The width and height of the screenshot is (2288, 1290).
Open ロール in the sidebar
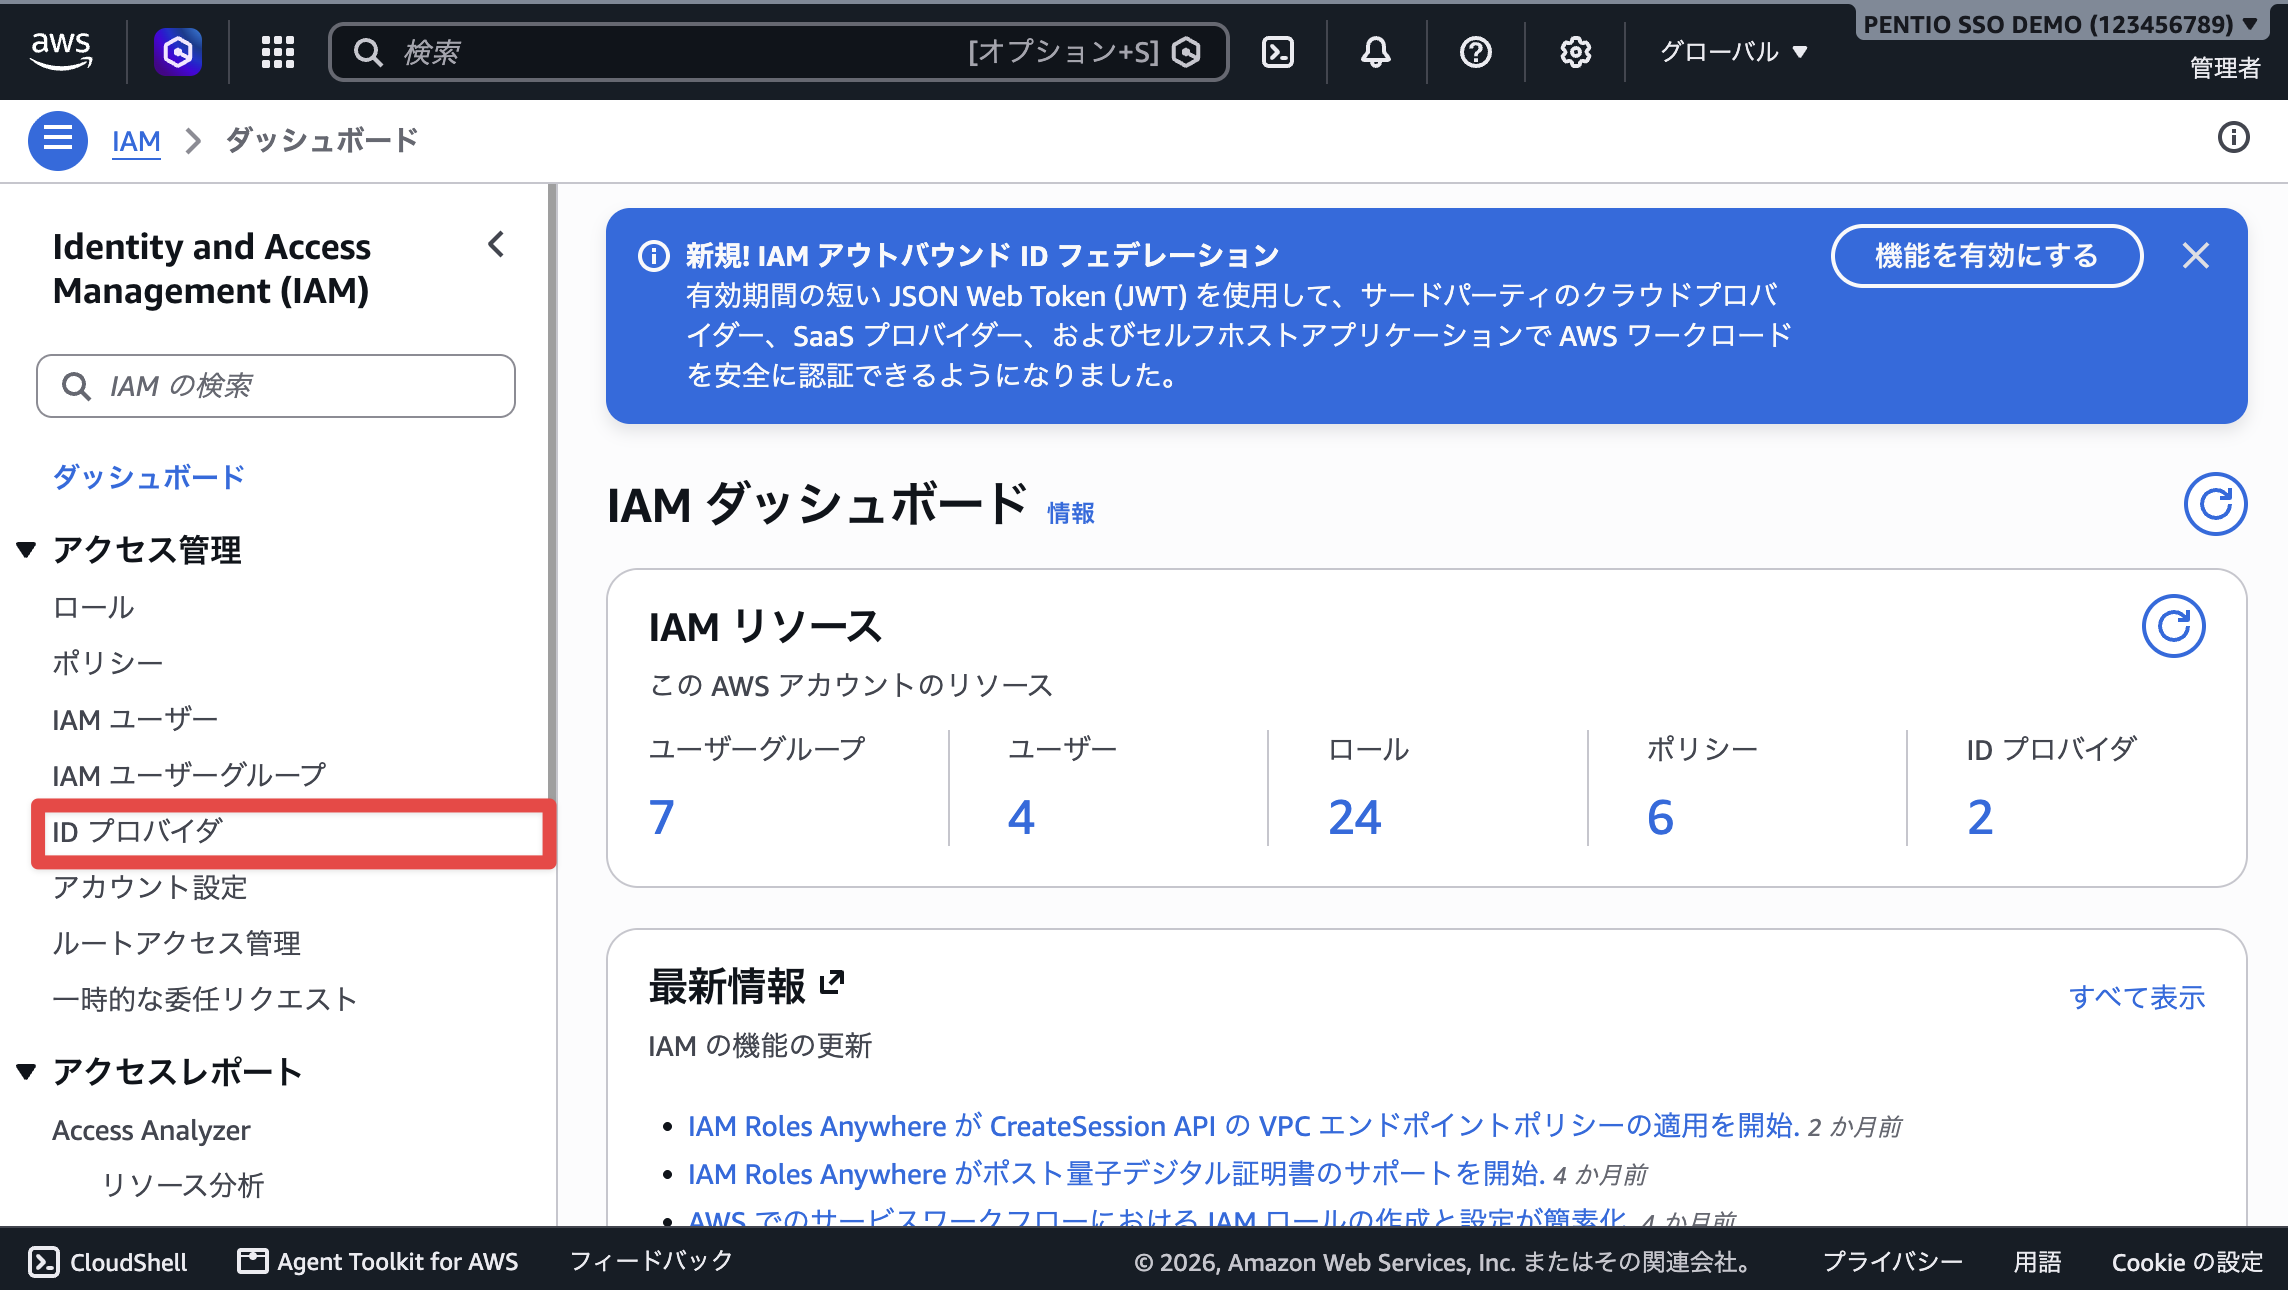[x=93, y=607]
